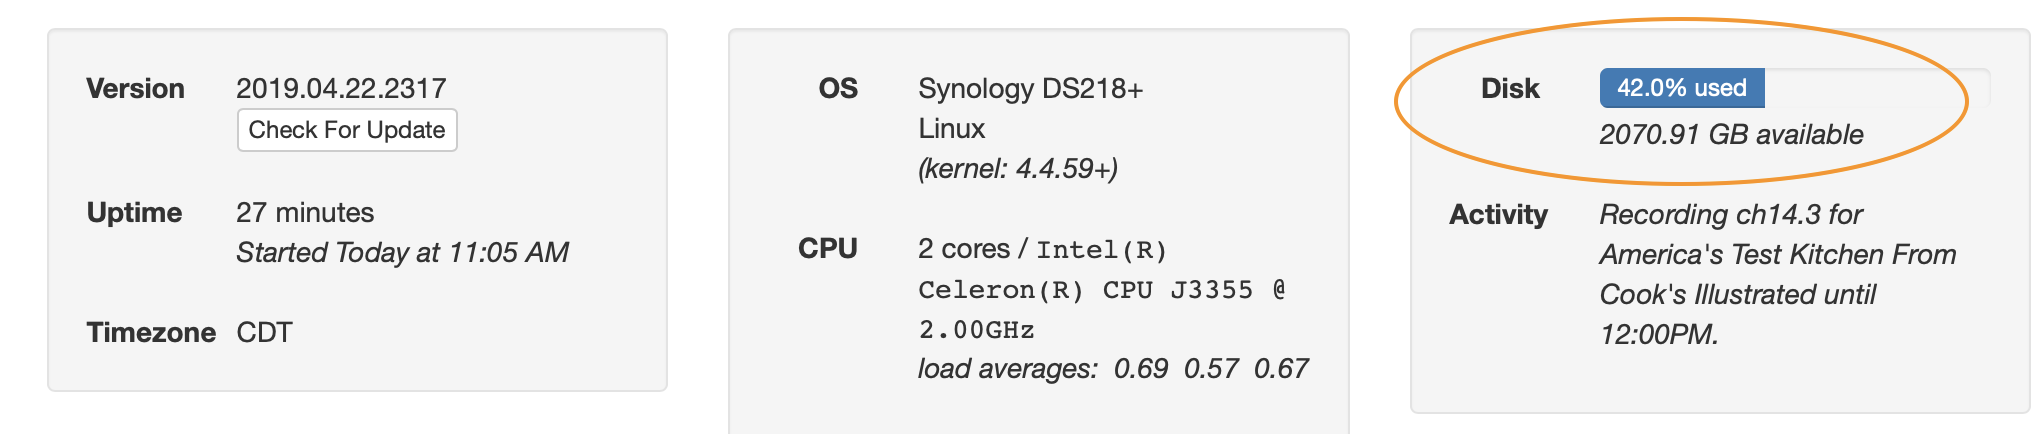Image resolution: width=2034 pixels, height=434 pixels.
Task: Click the Timezone label
Action: click(x=151, y=332)
